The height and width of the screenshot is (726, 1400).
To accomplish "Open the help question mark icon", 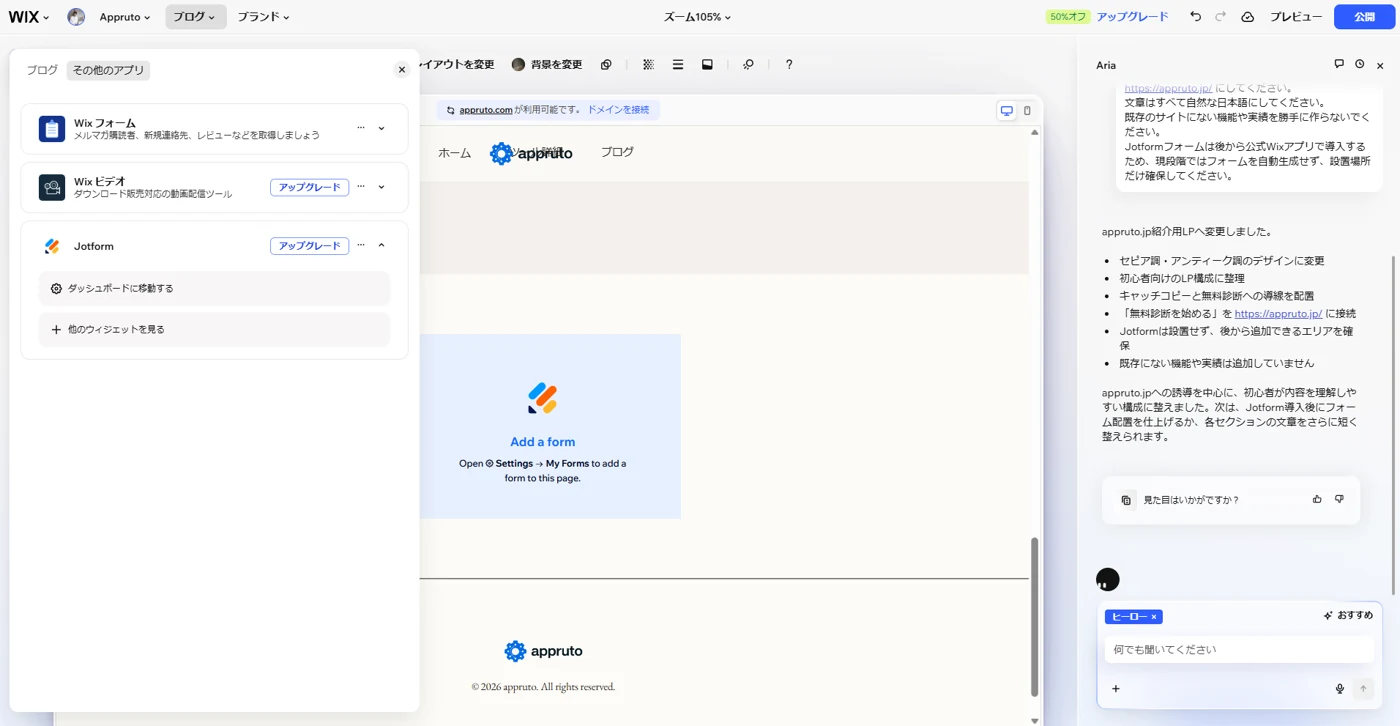I will (789, 64).
